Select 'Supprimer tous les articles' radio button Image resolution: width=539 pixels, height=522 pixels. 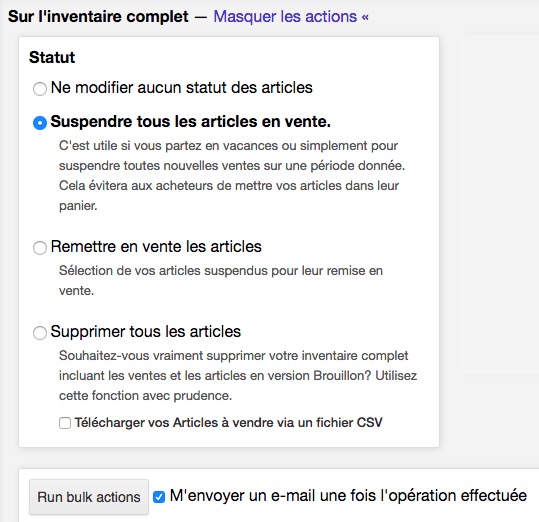[x=40, y=333]
